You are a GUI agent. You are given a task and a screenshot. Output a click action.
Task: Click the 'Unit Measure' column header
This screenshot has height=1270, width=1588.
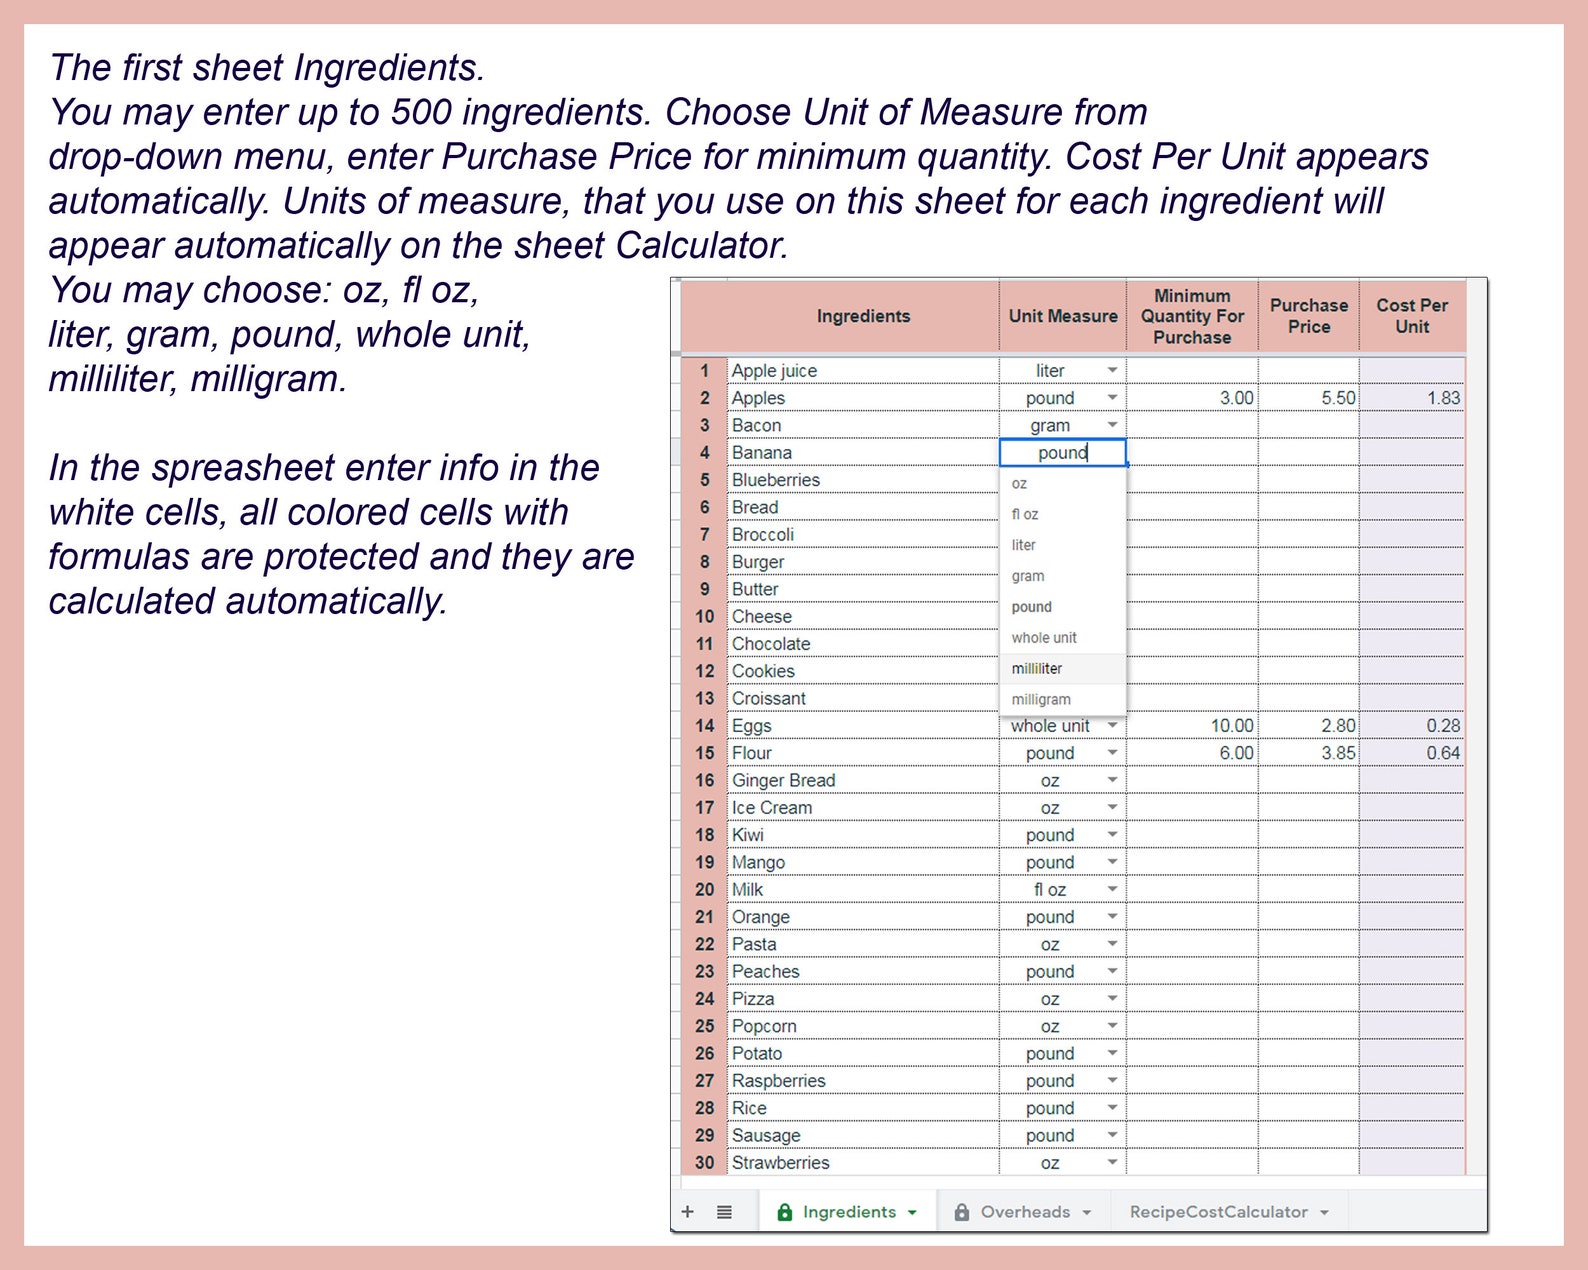tap(1063, 316)
